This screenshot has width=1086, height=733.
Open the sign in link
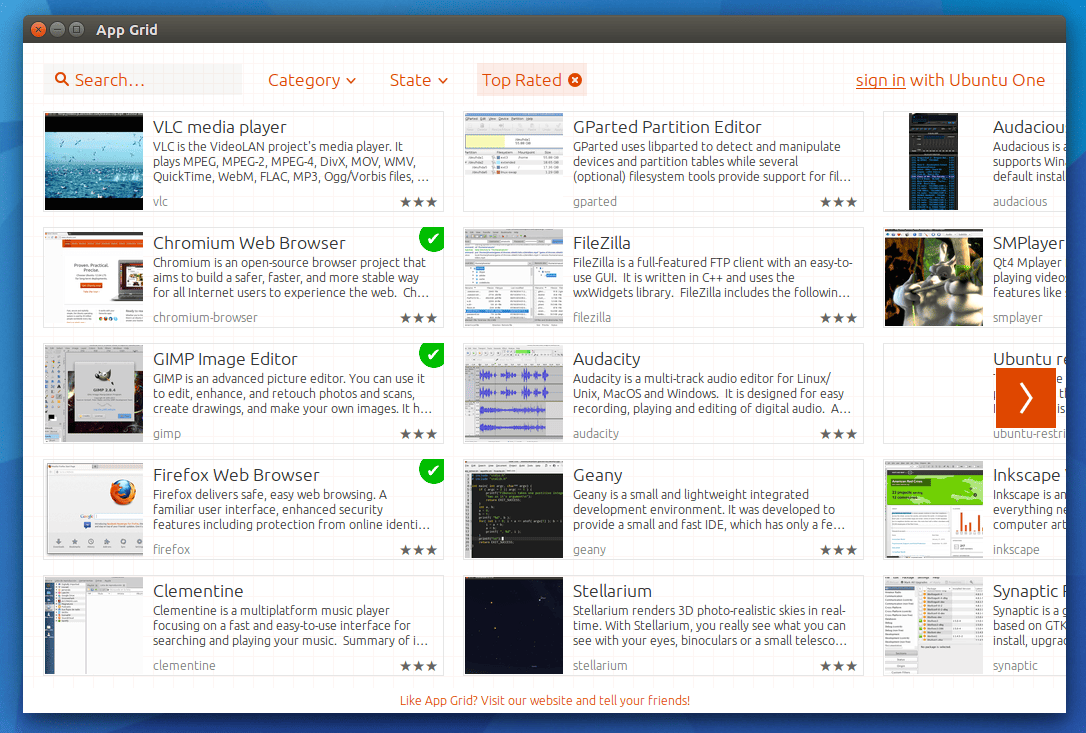pyautogui.click(x=881, y=79)
